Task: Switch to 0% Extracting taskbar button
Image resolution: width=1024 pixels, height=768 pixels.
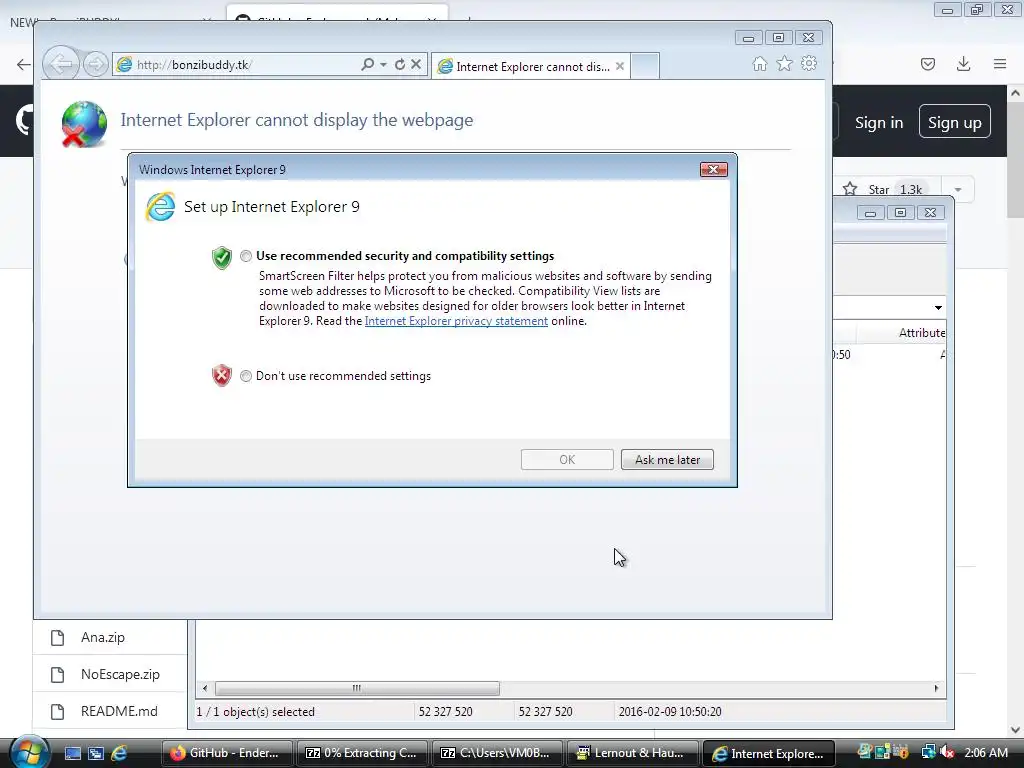Action: point(362,753)
